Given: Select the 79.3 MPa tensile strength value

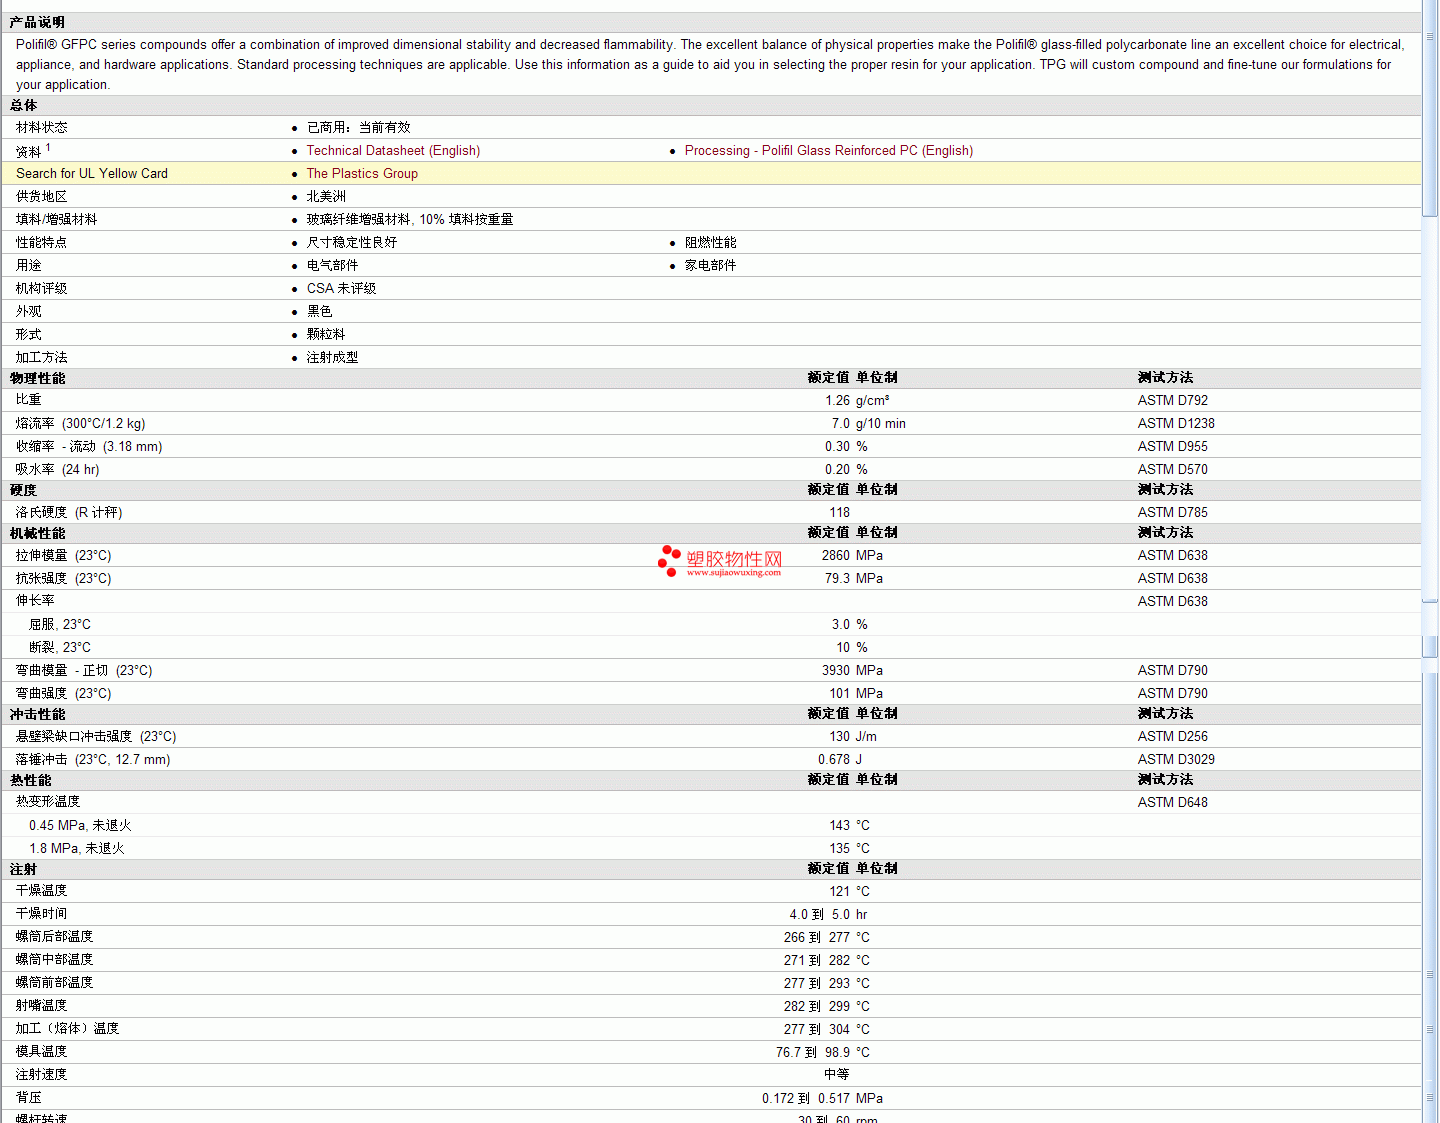Looking at the screenshot, I should point(854,578).
